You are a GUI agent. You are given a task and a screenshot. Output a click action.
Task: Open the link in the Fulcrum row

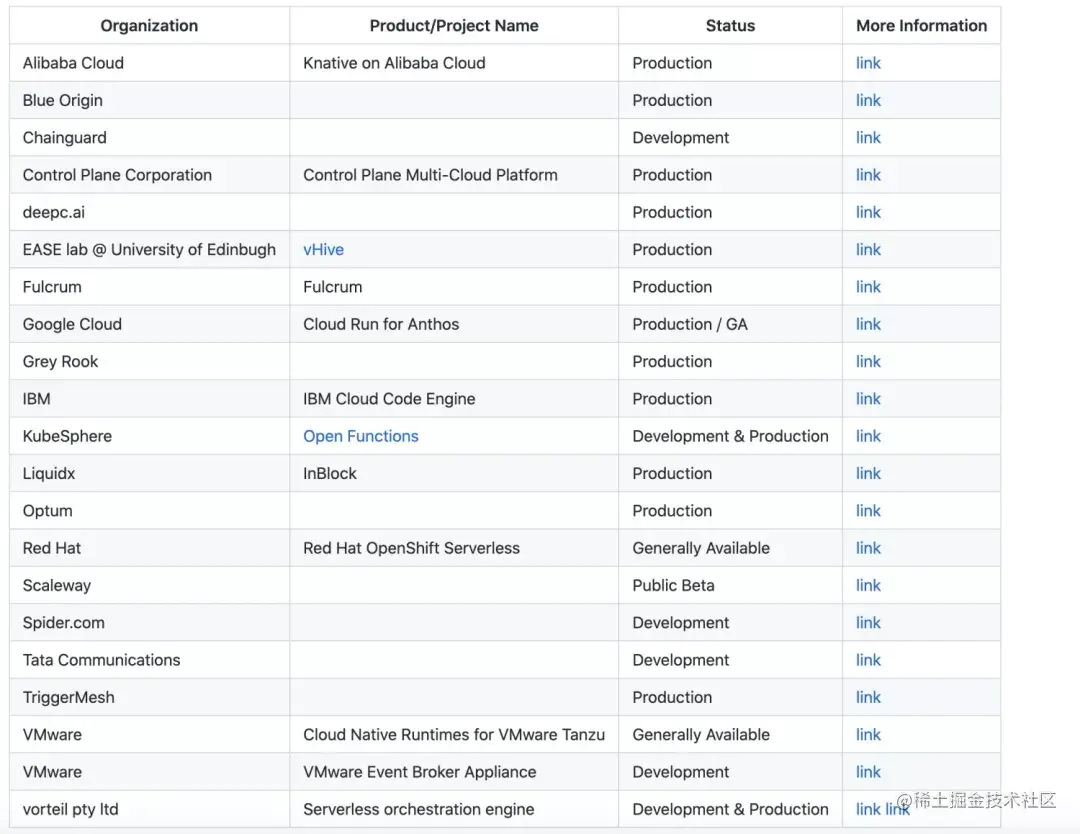868,286
